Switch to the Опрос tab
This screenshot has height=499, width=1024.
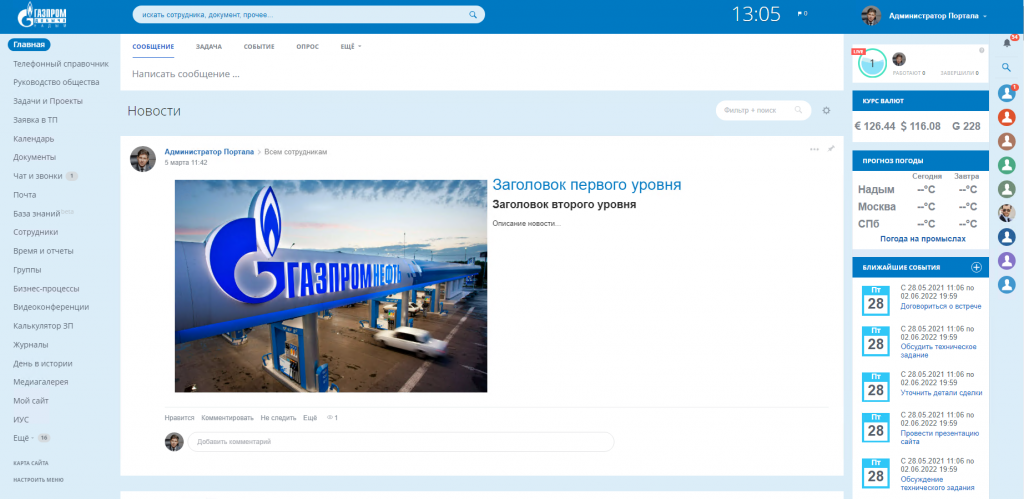(x=307, y=46)
